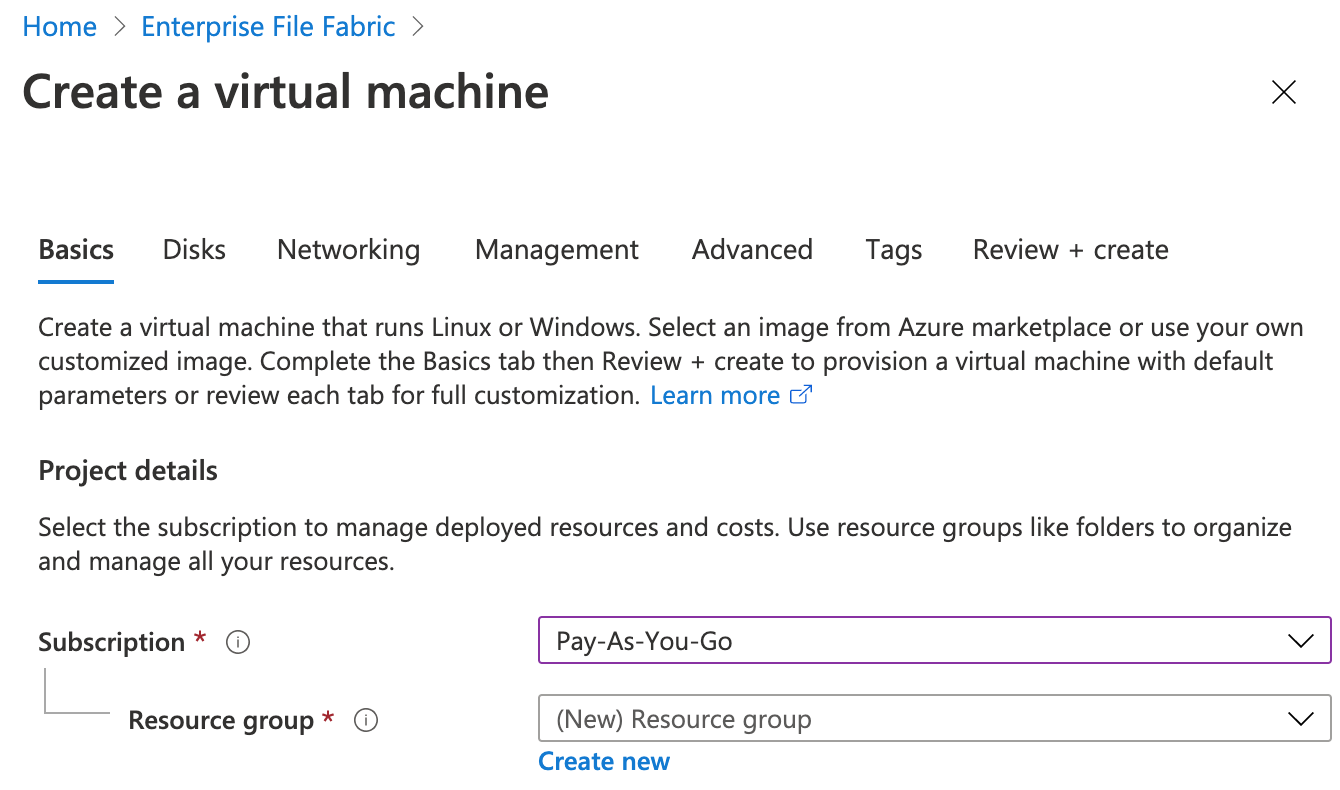Viewport: 1340px width, 790px height.
Task: Click the Subscription dropdown chevron arrow
Action: click(1300, 641)
